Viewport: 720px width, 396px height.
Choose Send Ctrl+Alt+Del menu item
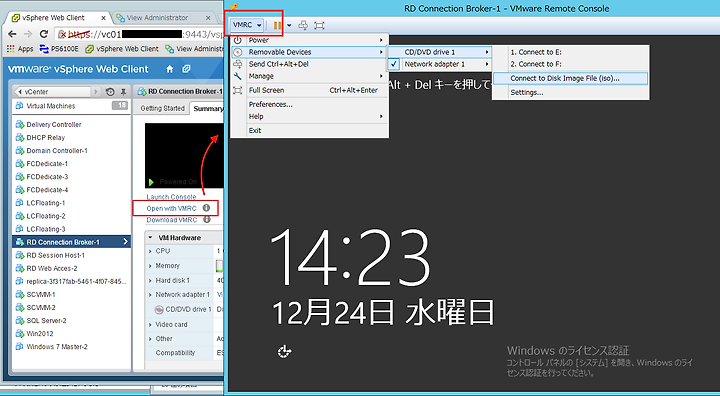click(x=309, y=64)
